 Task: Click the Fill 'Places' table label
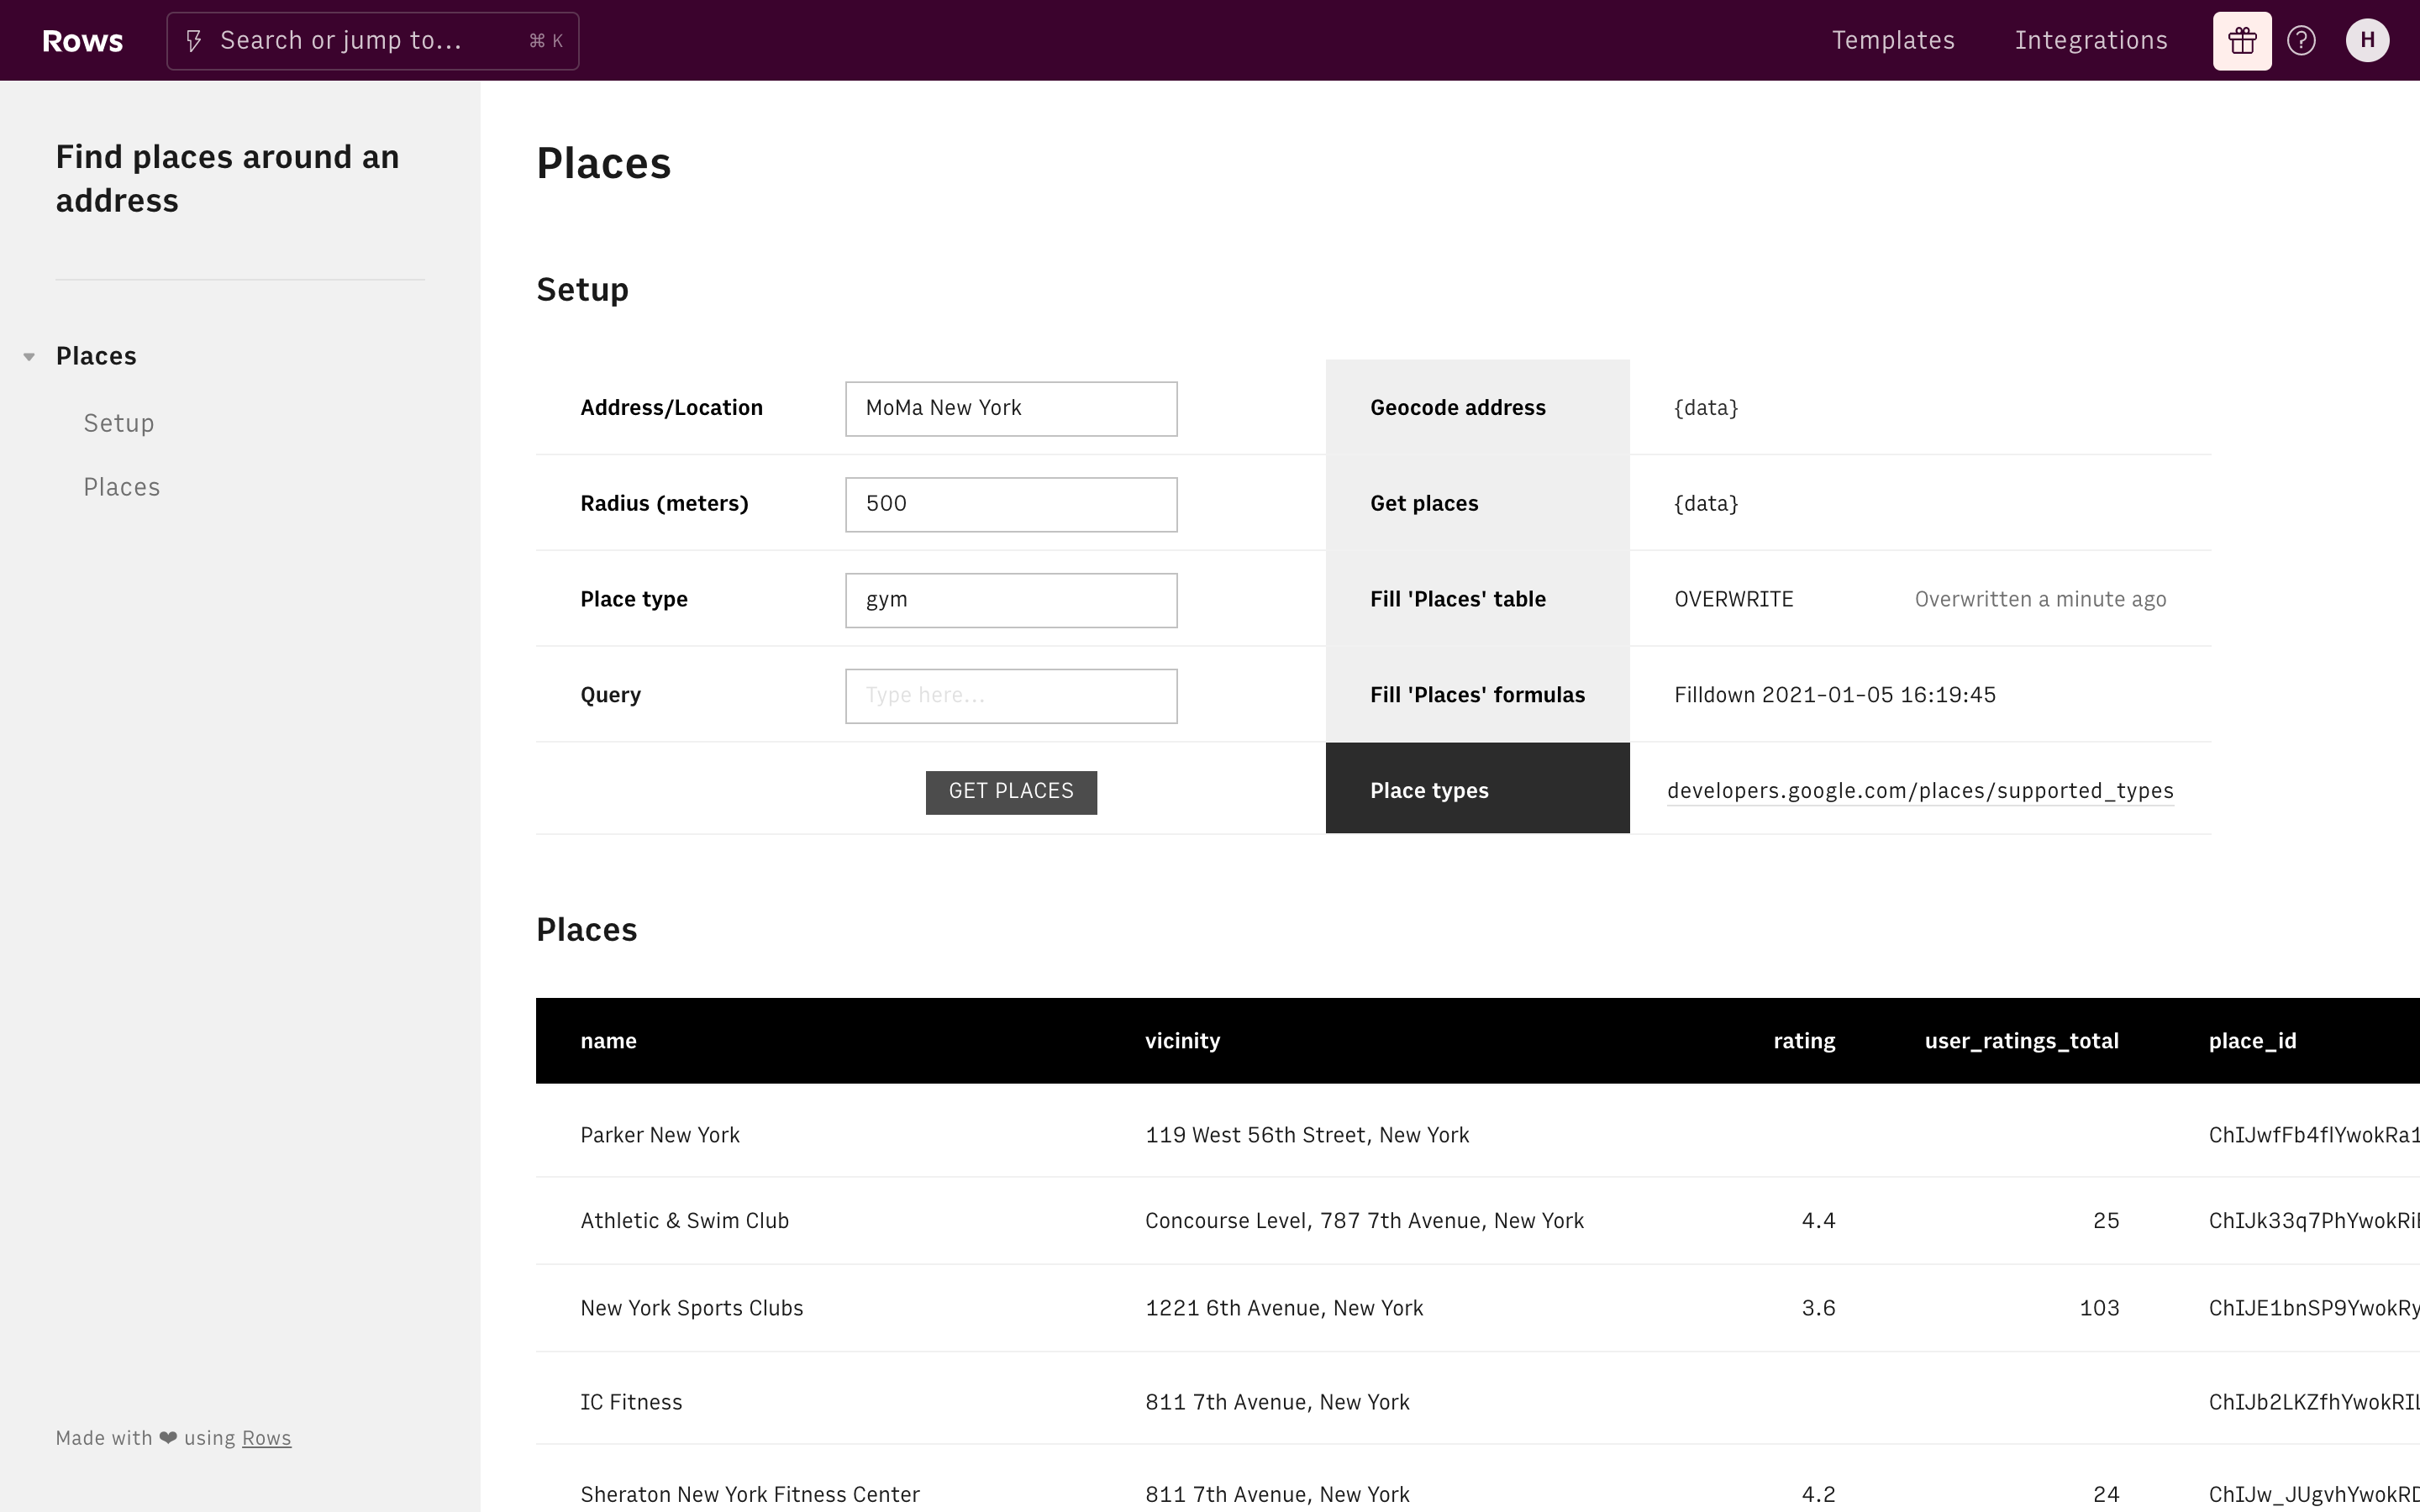pyautogui.click(x=1458, y=600)
